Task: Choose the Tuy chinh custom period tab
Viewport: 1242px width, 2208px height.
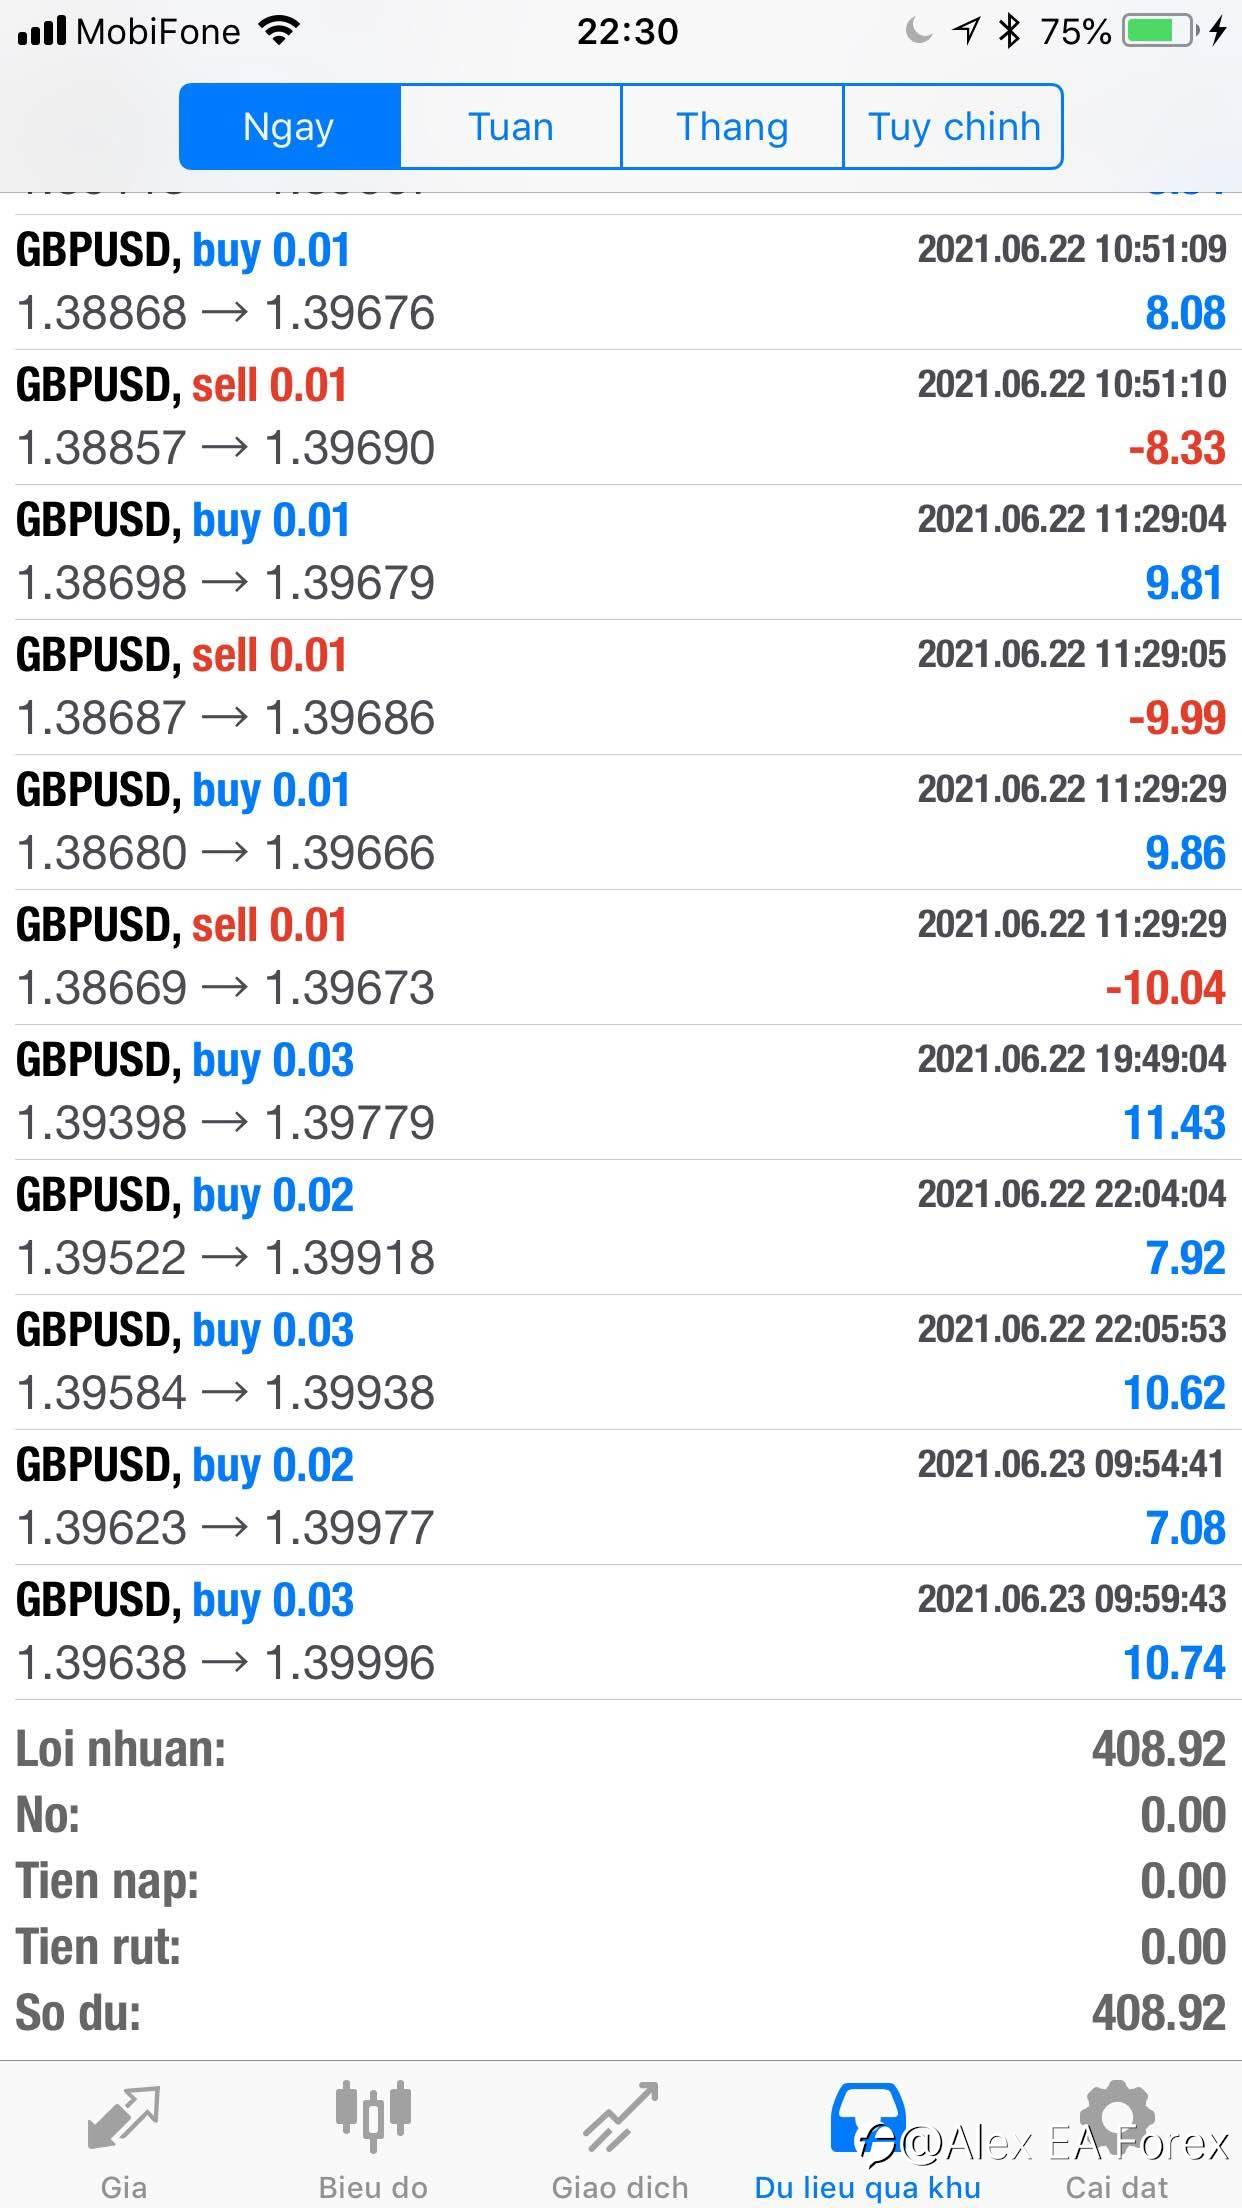Action: click(953, 127)
